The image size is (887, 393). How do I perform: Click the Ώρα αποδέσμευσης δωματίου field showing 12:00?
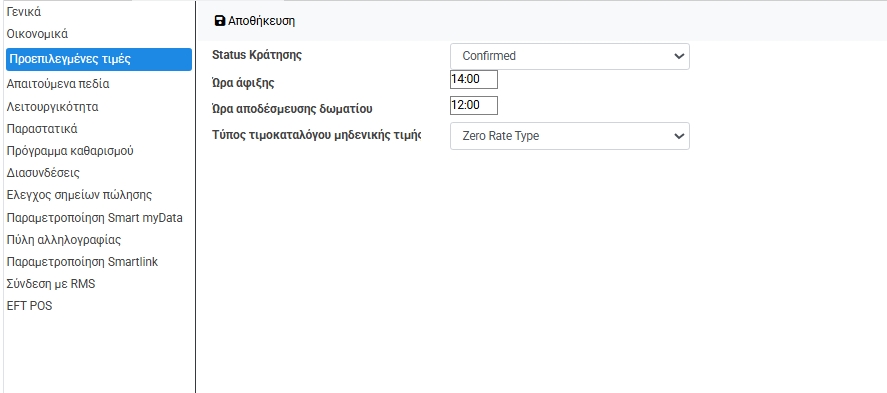(x=474, y=106)
